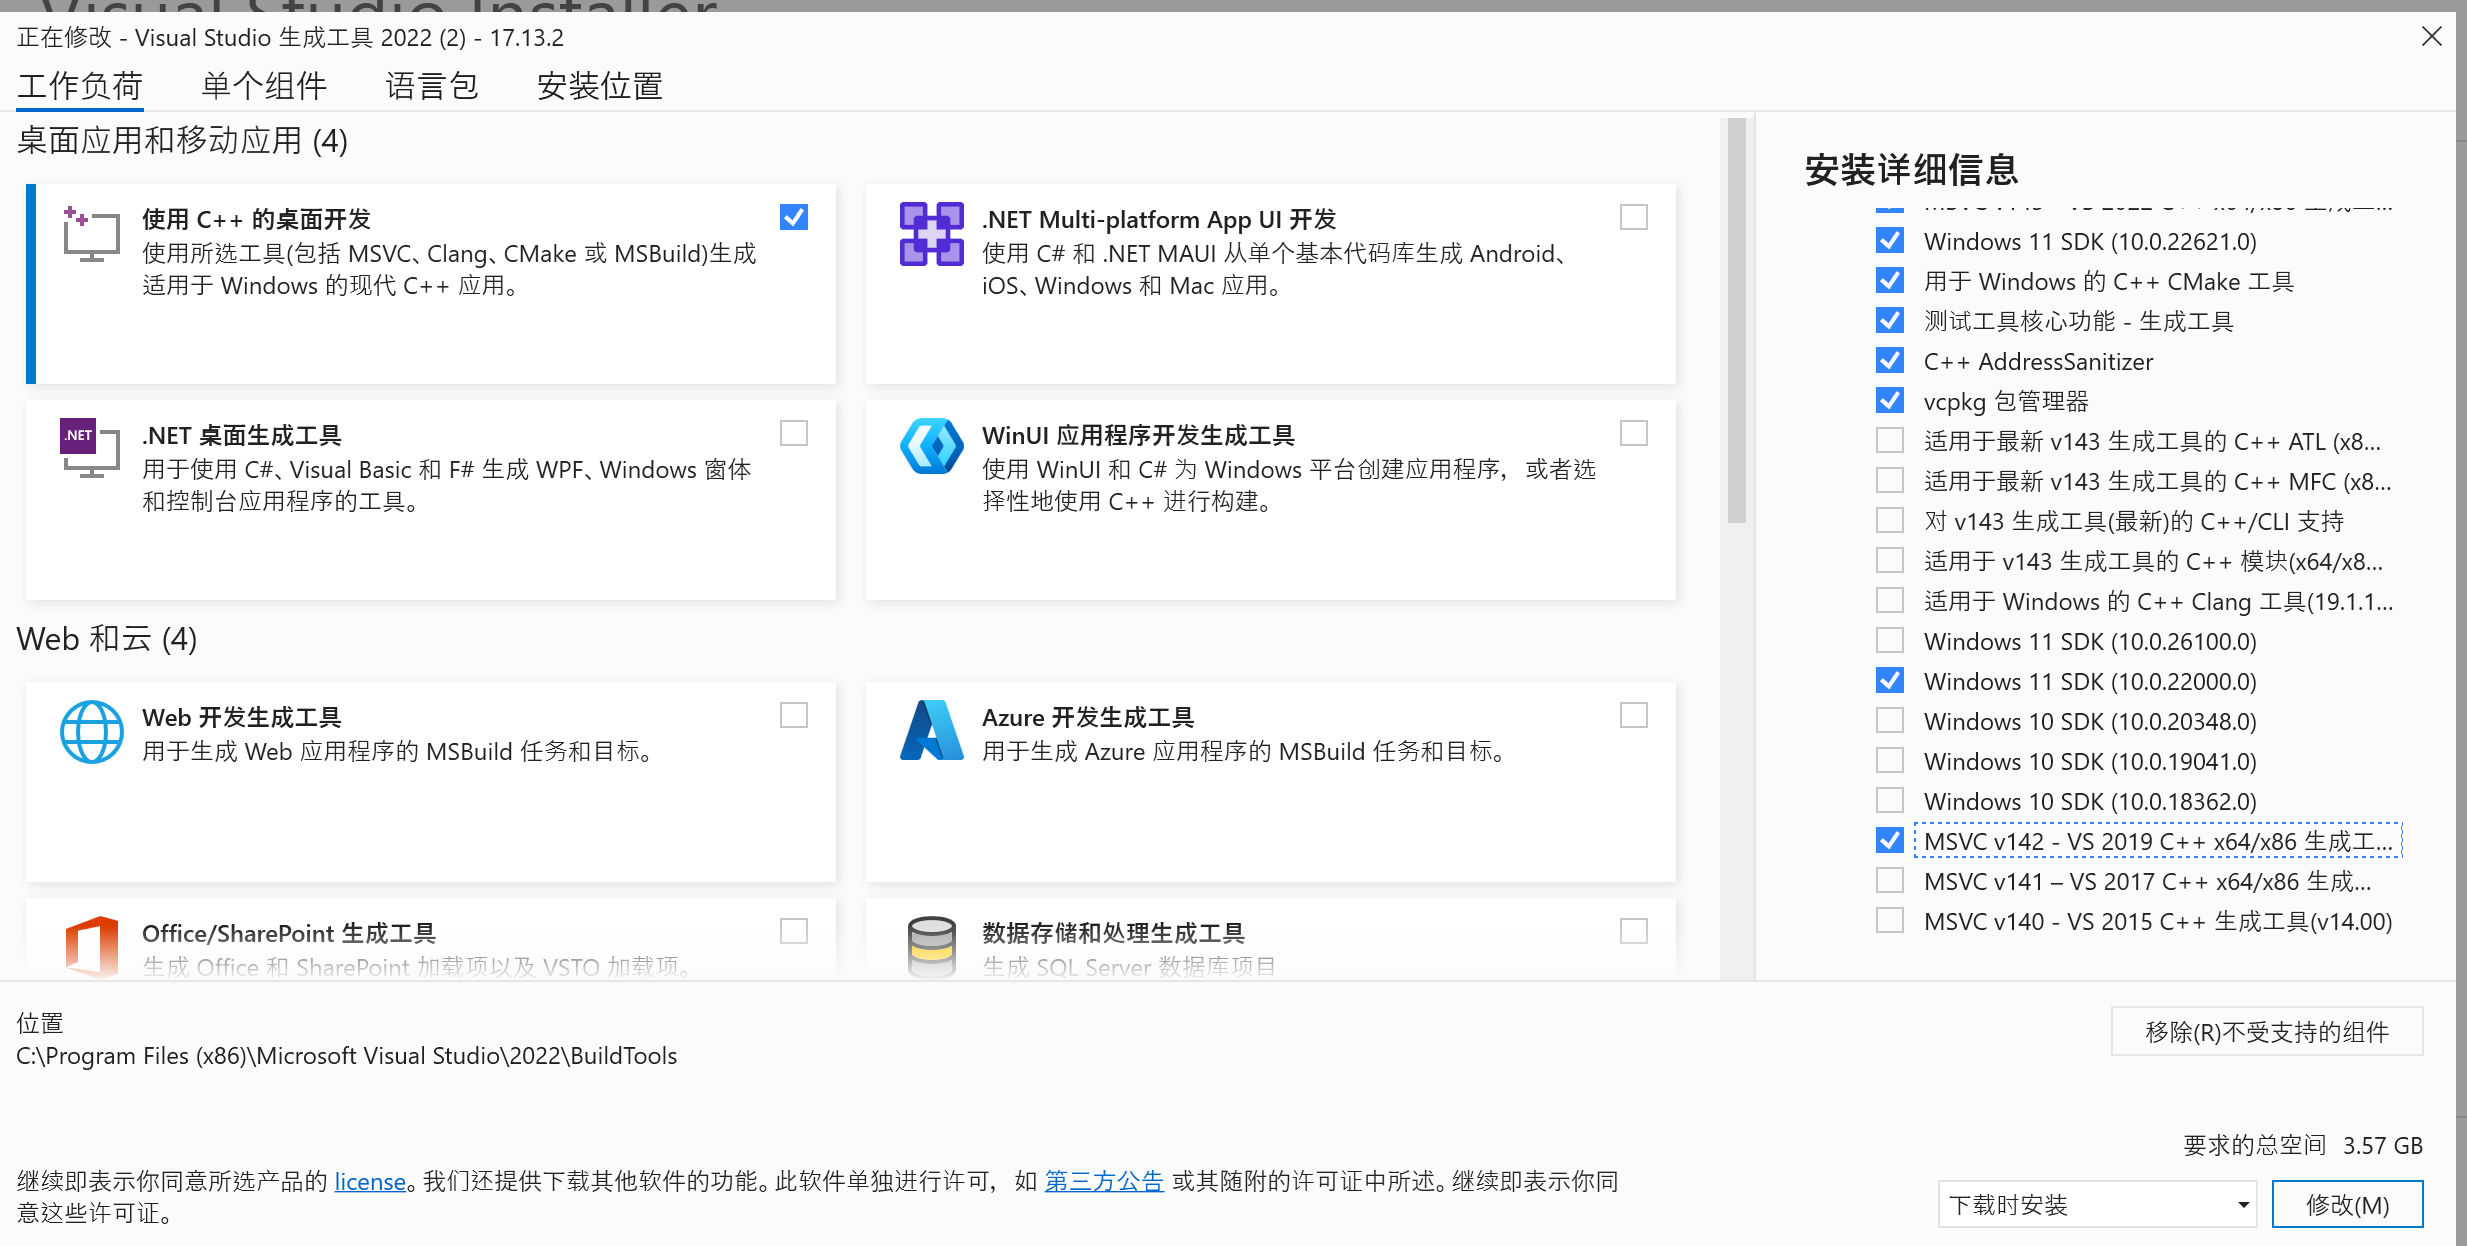Open the 下载时安装 install mode dropdown
The width and height of the screenshot is (2467, 1246).
coord(2096,1204)
